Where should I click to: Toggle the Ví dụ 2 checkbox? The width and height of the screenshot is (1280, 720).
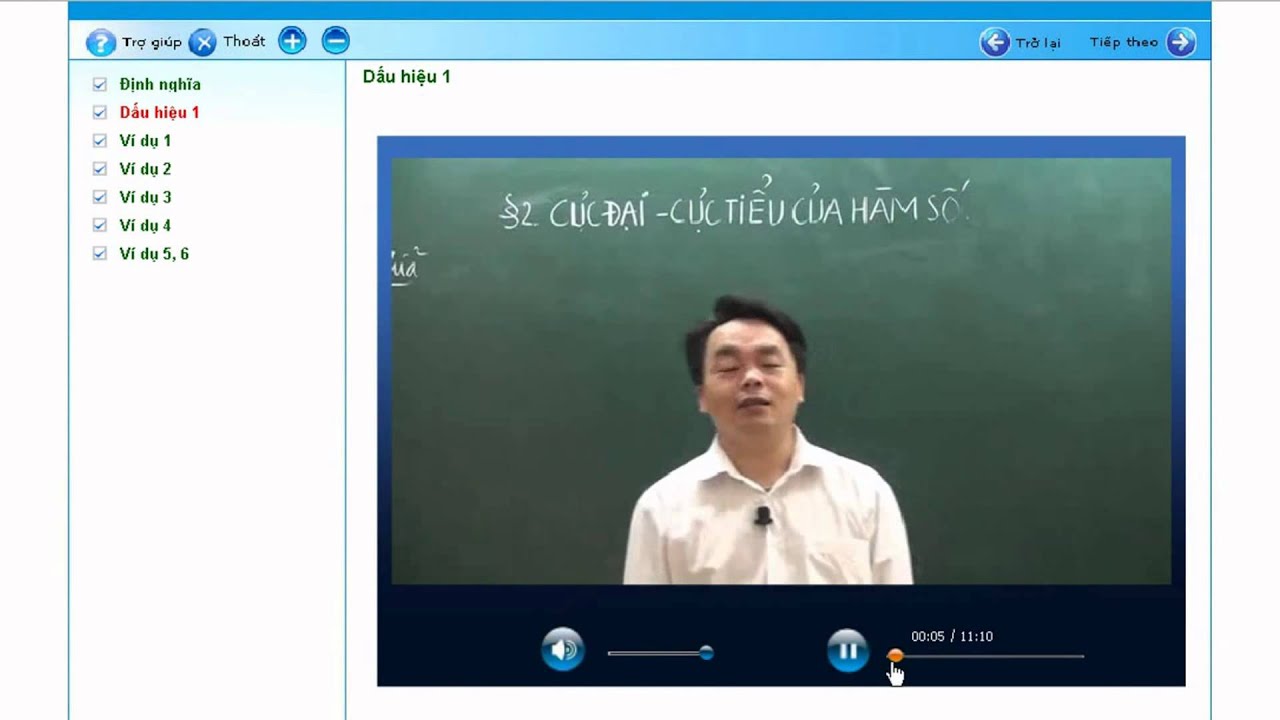pos(100,169)
